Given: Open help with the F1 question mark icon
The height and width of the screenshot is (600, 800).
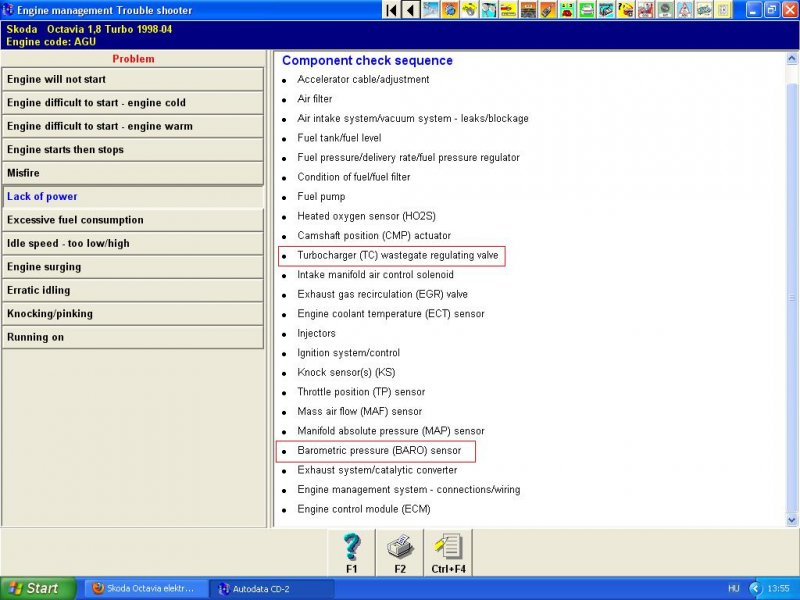Looking at the screenshot, I should click(352, 553).
